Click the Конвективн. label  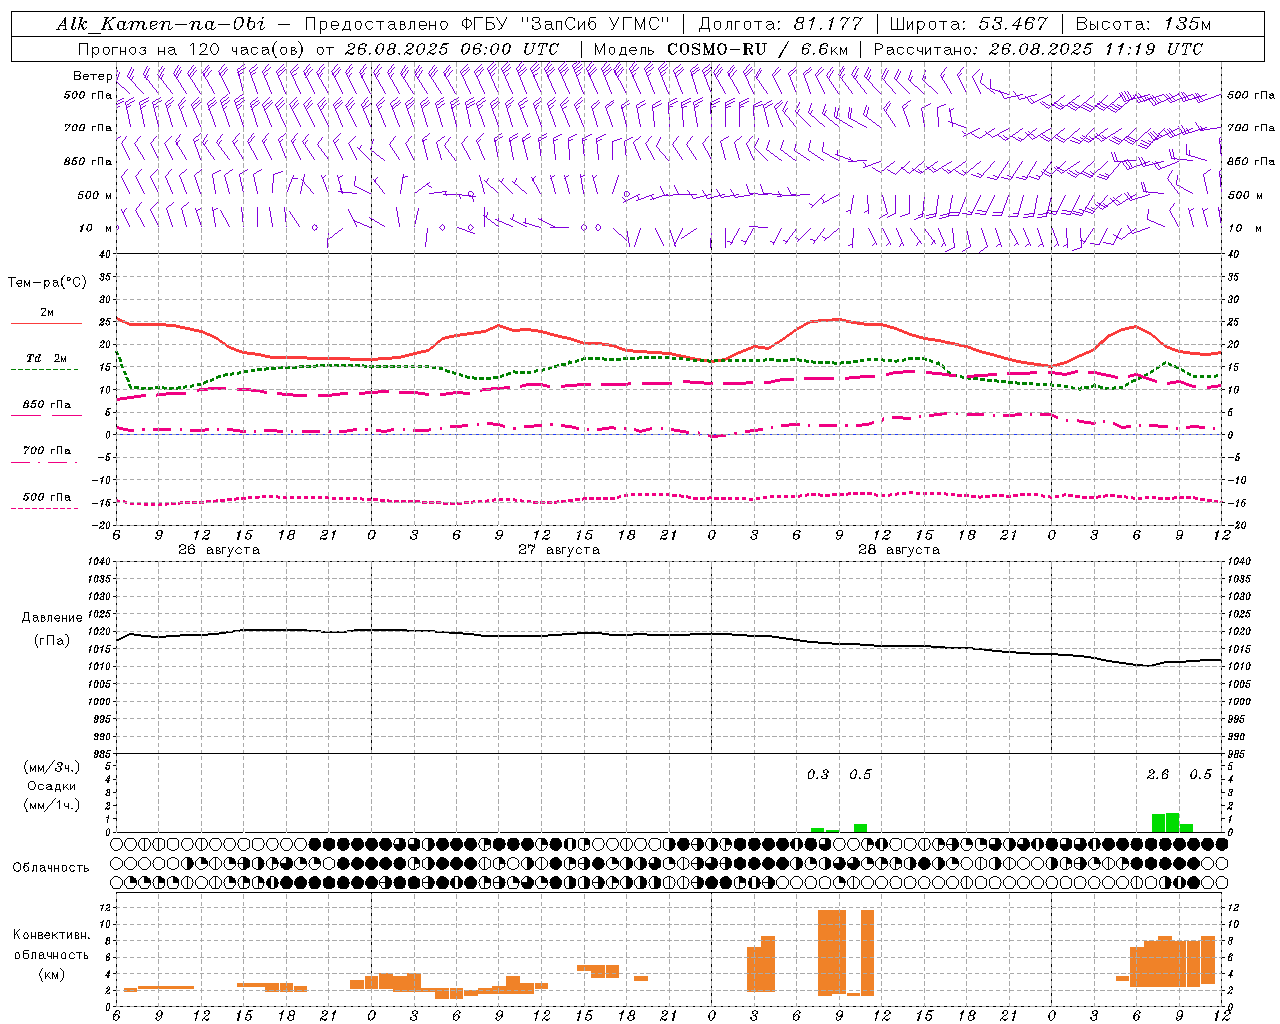point(51,935)
